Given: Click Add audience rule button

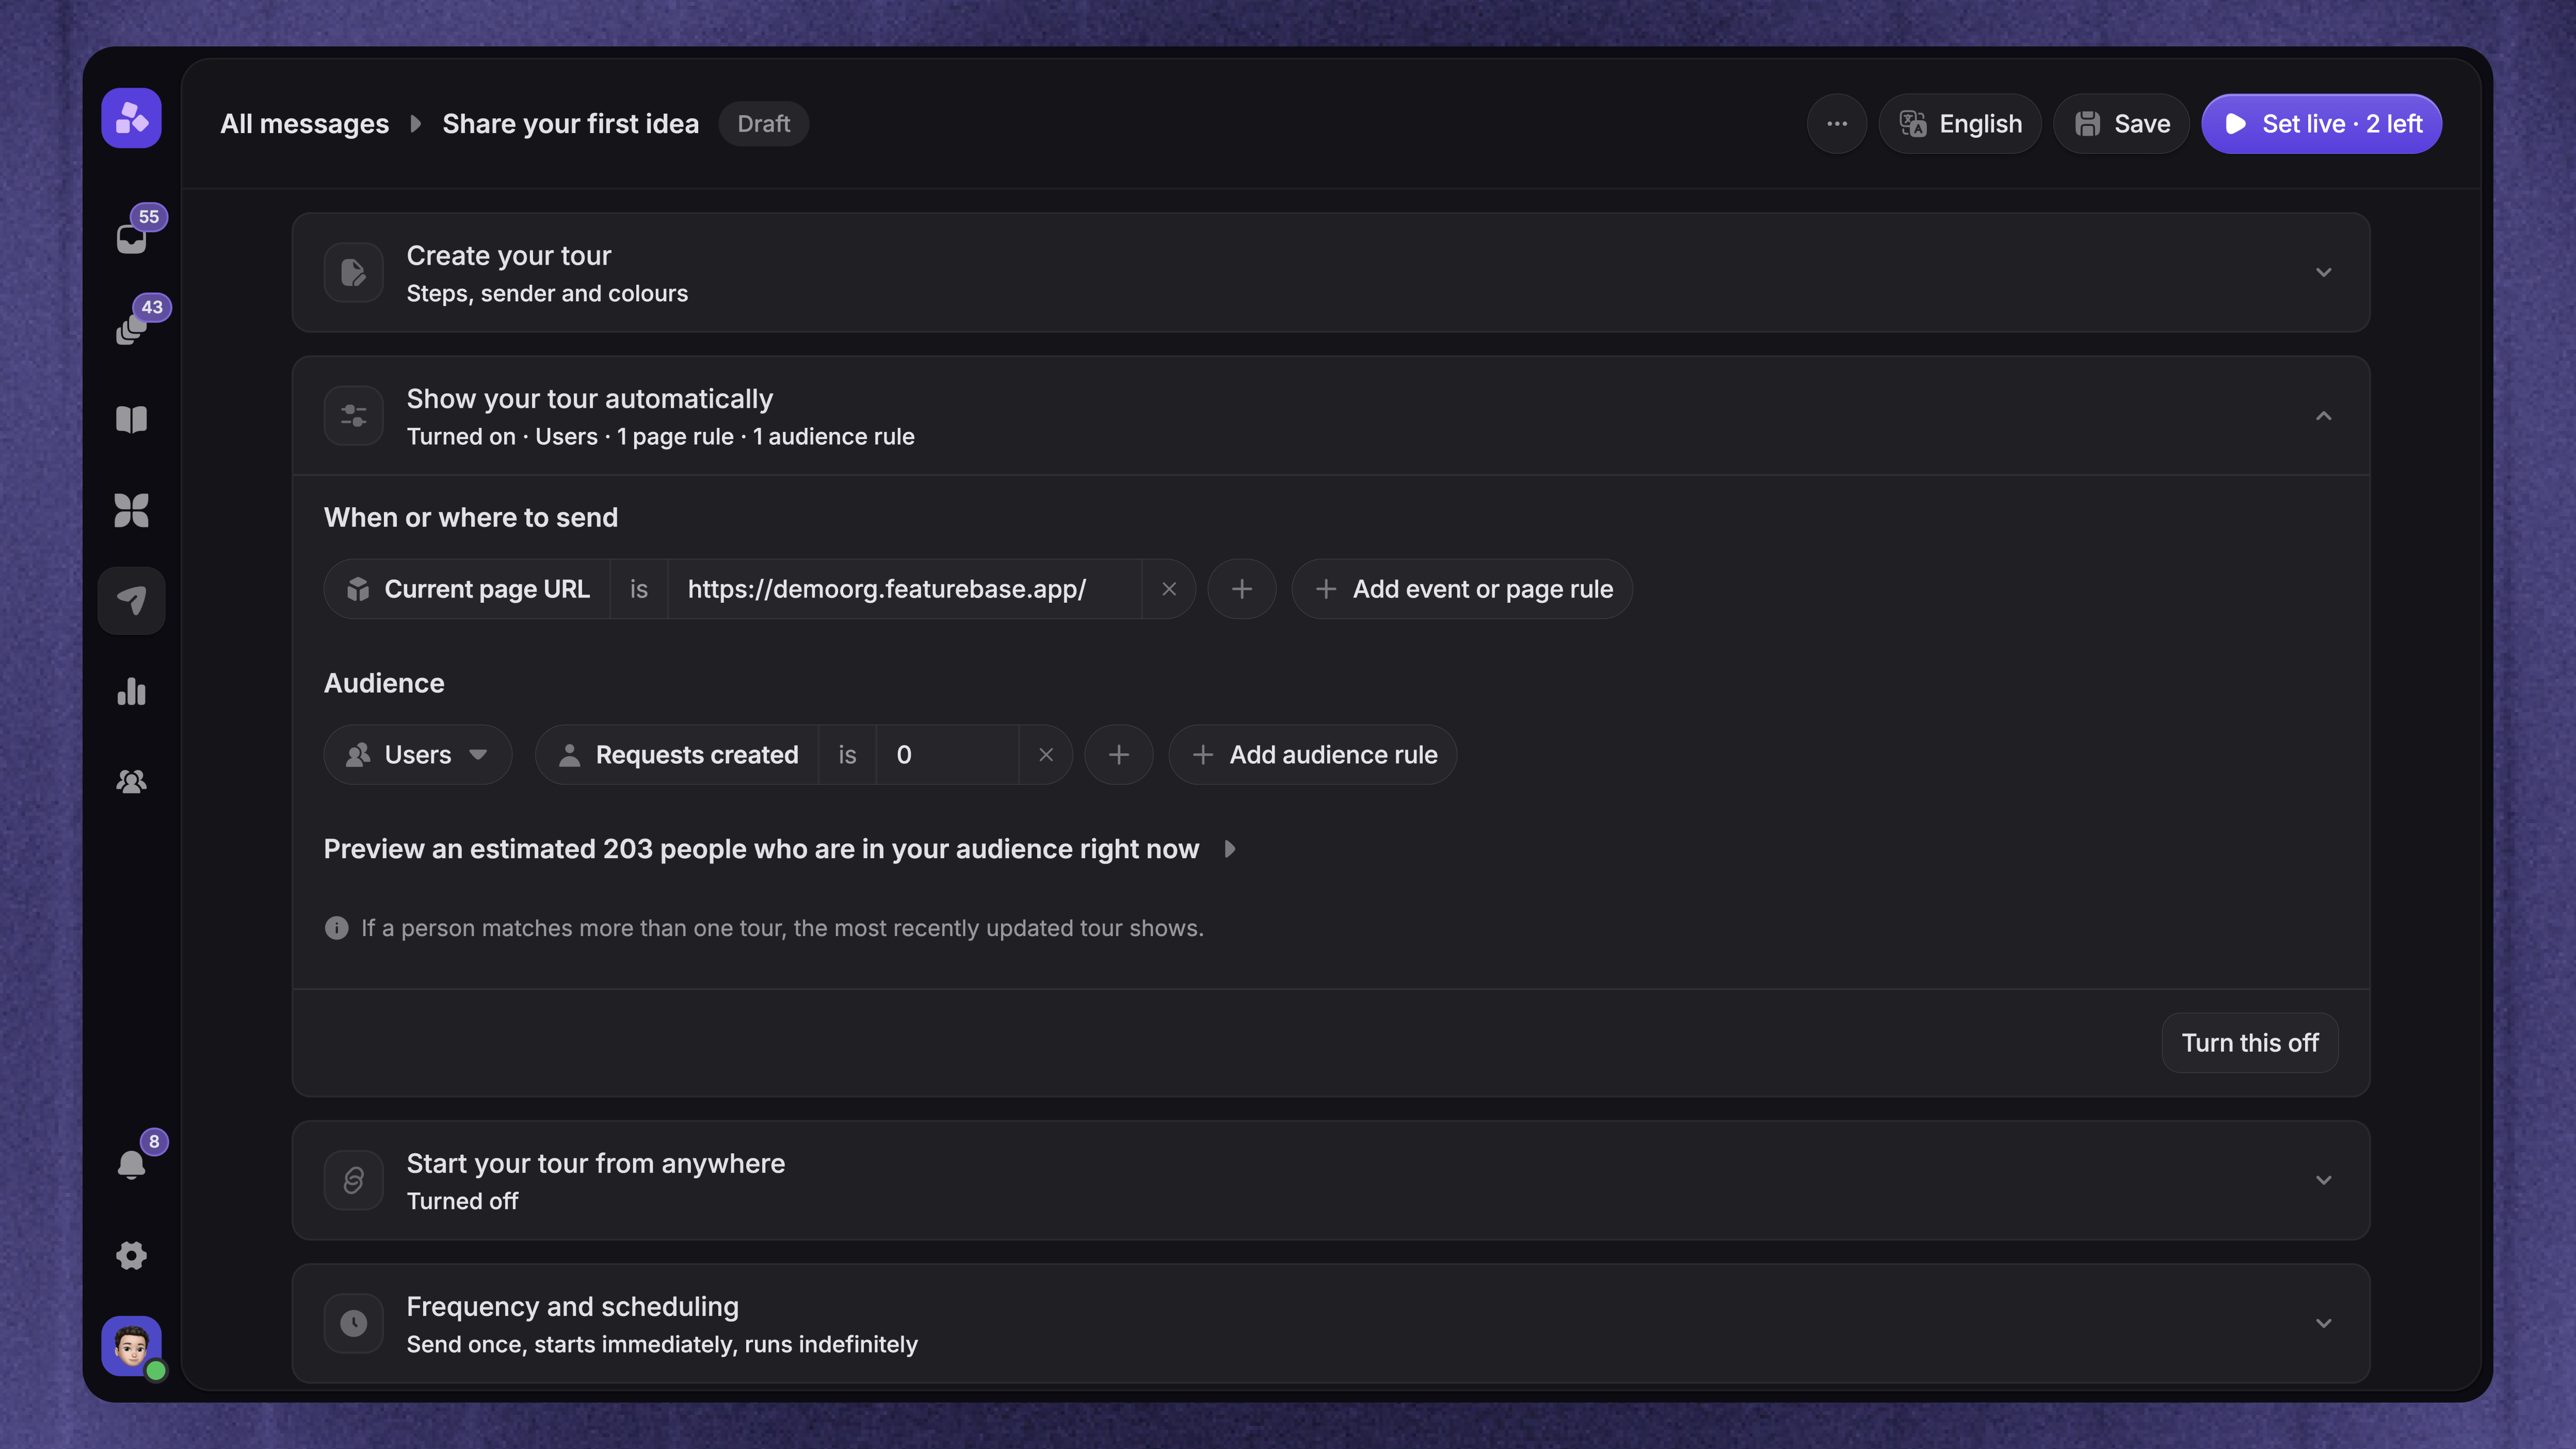Looking at the screenshot, I should click(x=1312, y=755).
